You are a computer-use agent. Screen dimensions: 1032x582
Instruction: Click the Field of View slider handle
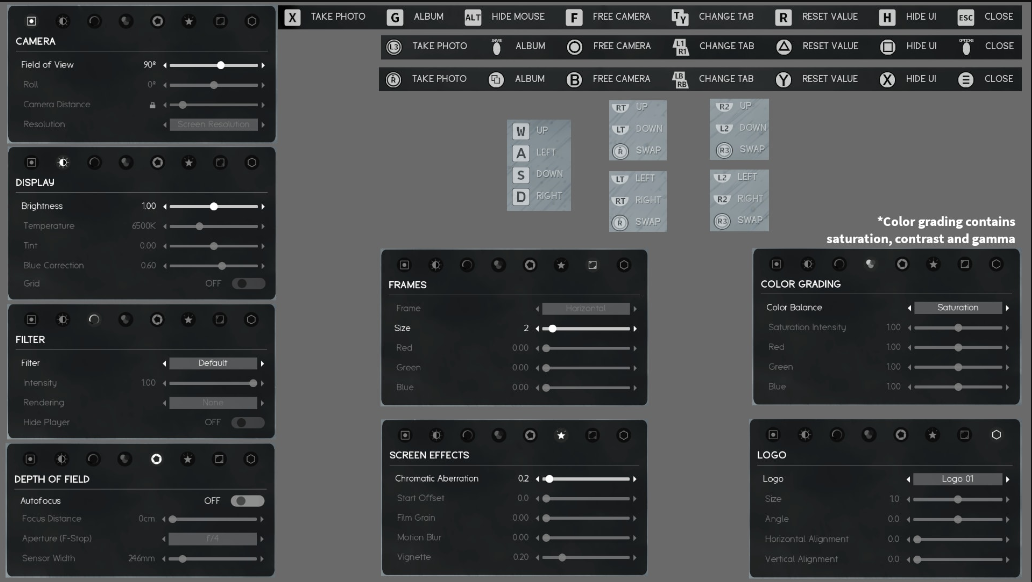[x=221, y=65]
